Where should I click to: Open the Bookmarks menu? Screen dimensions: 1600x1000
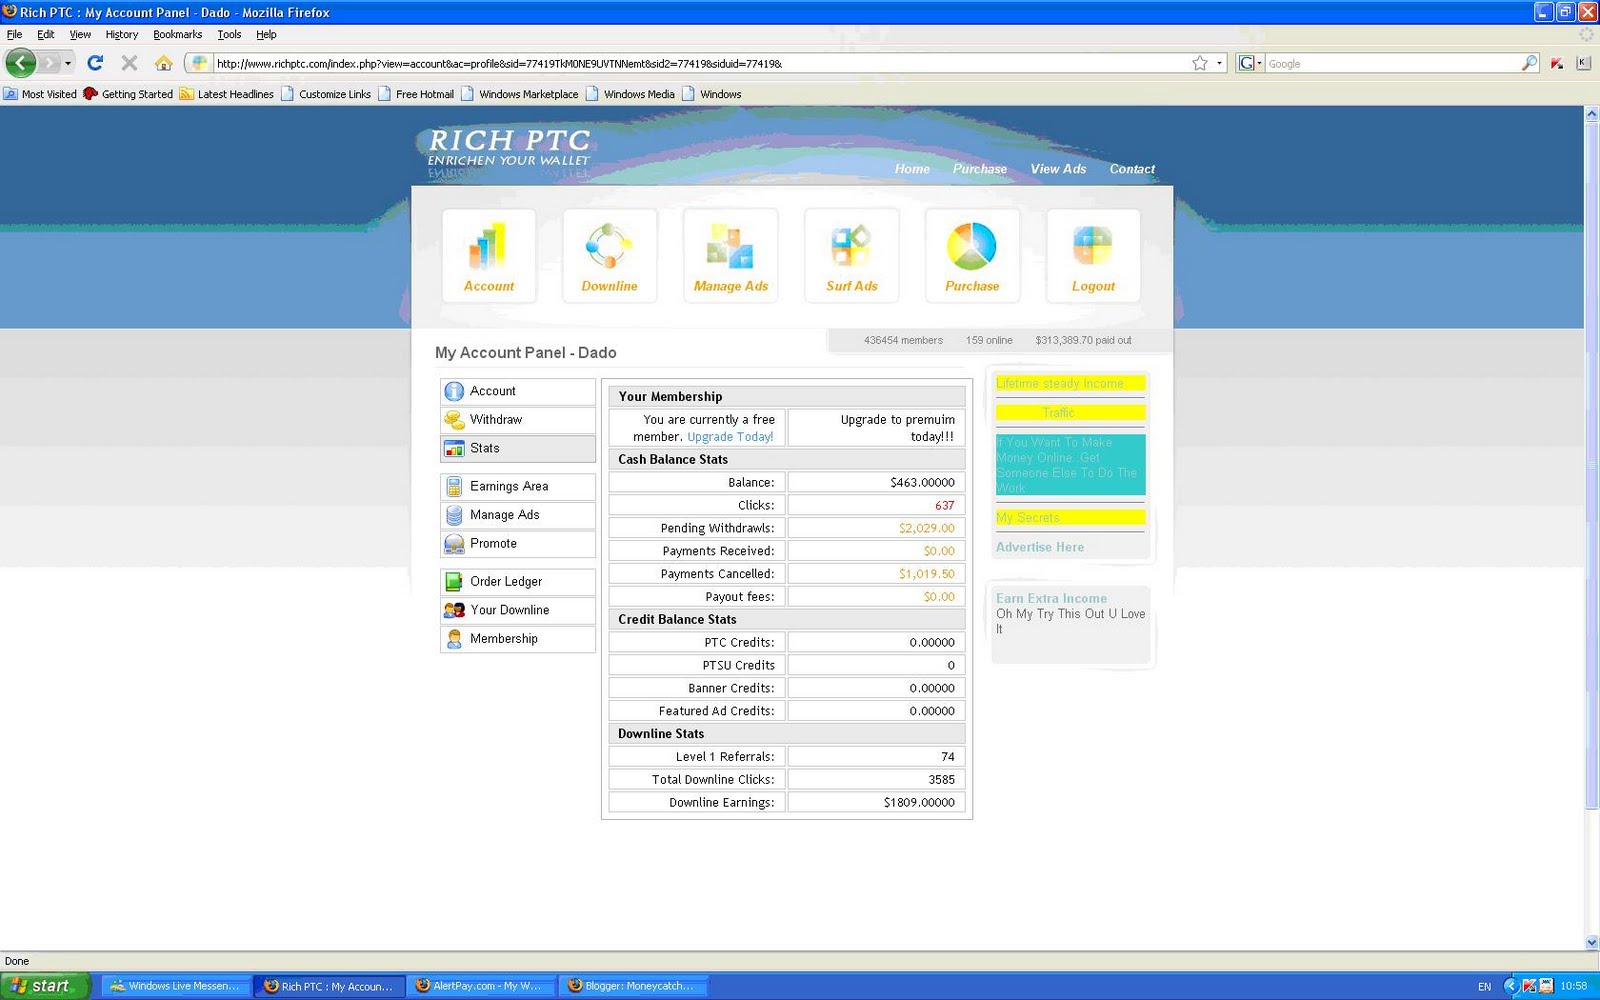pyautogui.click(x=177, y=34)
